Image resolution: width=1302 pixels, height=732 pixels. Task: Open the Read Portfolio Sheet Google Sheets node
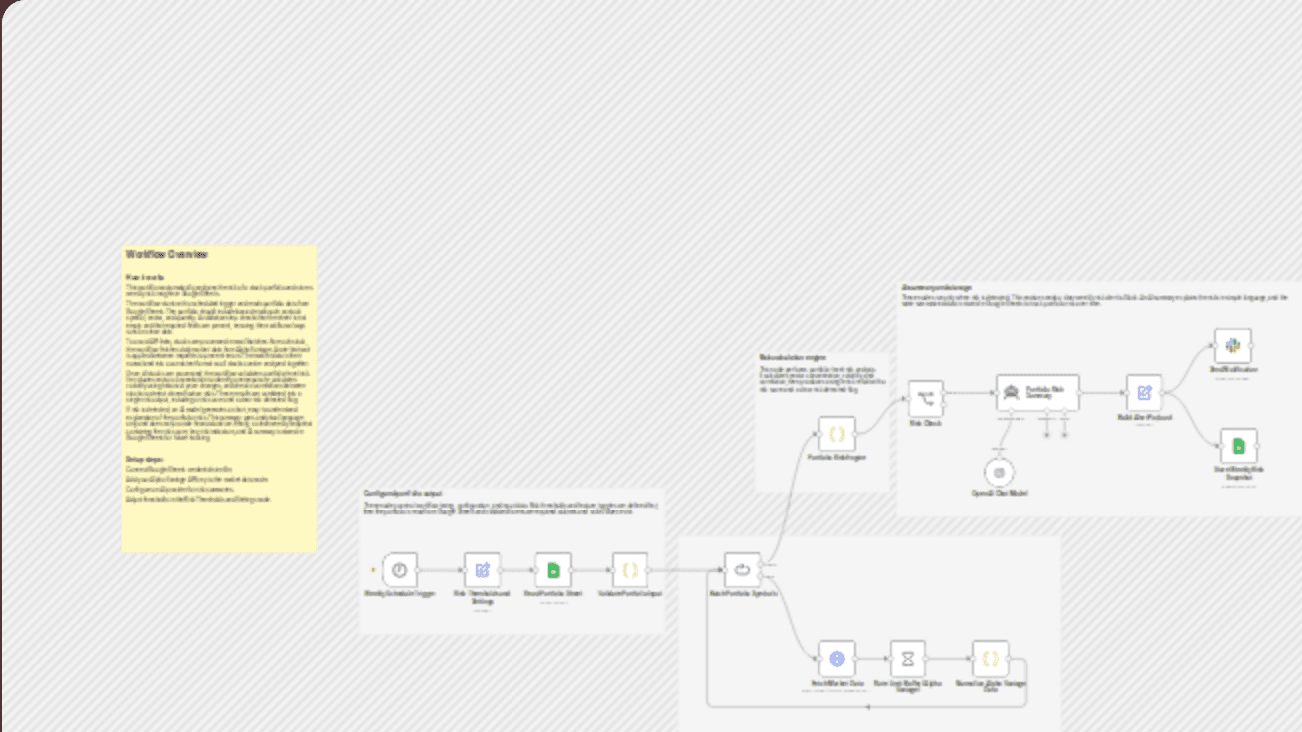(x=553, y=570)
